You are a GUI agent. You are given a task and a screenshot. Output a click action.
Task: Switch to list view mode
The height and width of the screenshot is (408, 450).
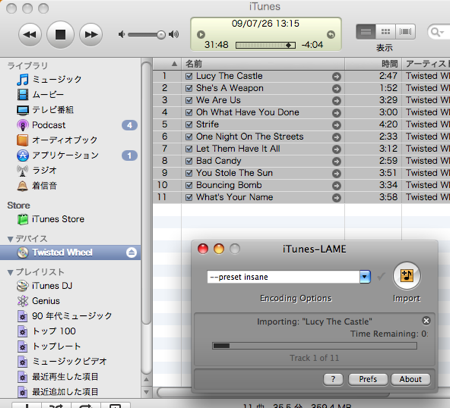click(366, 32)
